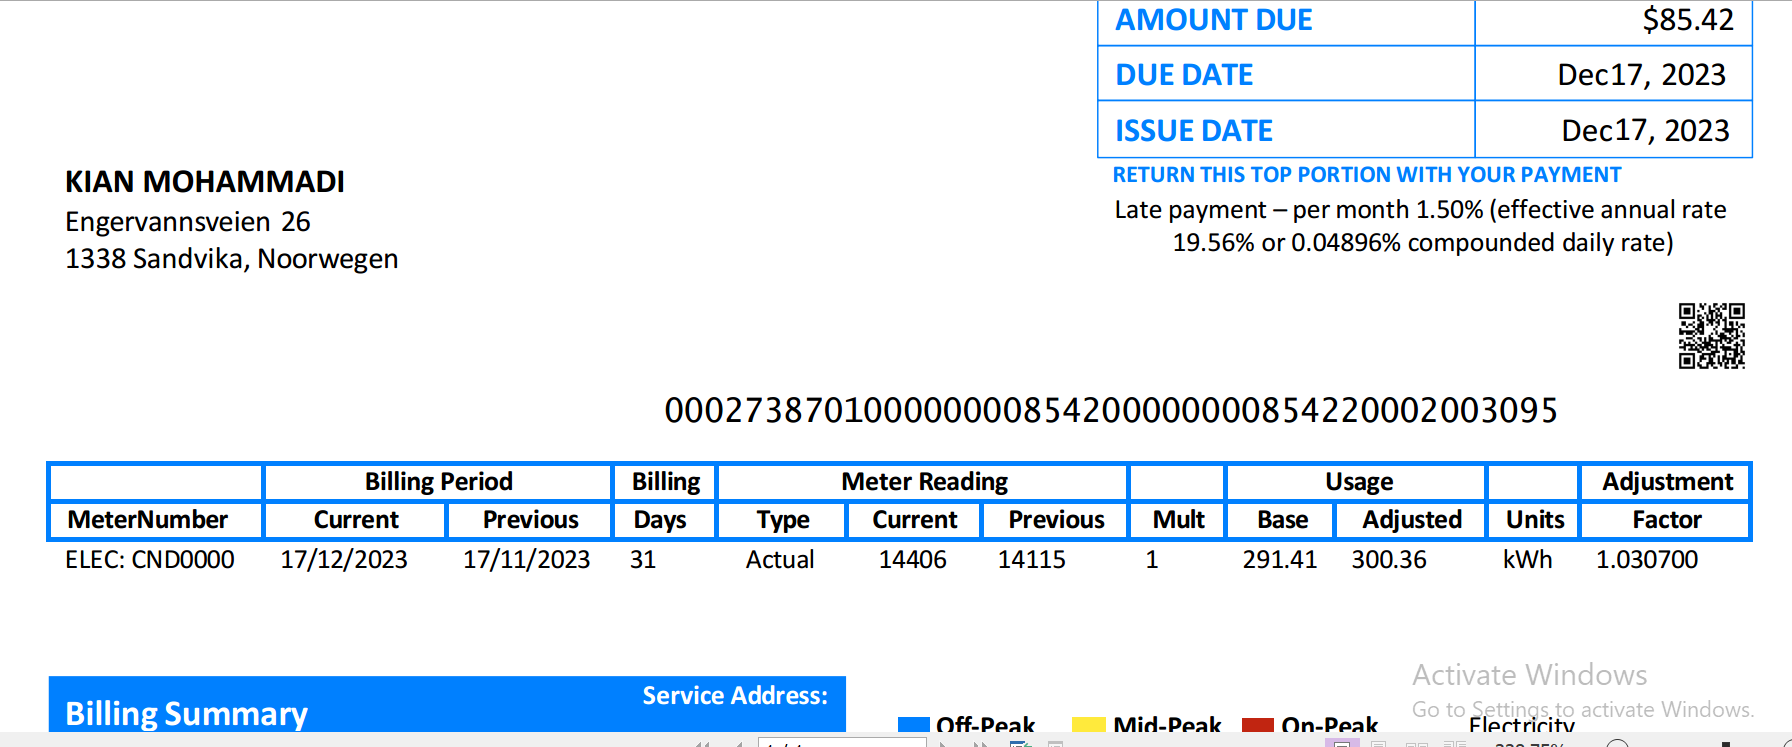Click the highlighted single-page view icon

(1342, 742)
